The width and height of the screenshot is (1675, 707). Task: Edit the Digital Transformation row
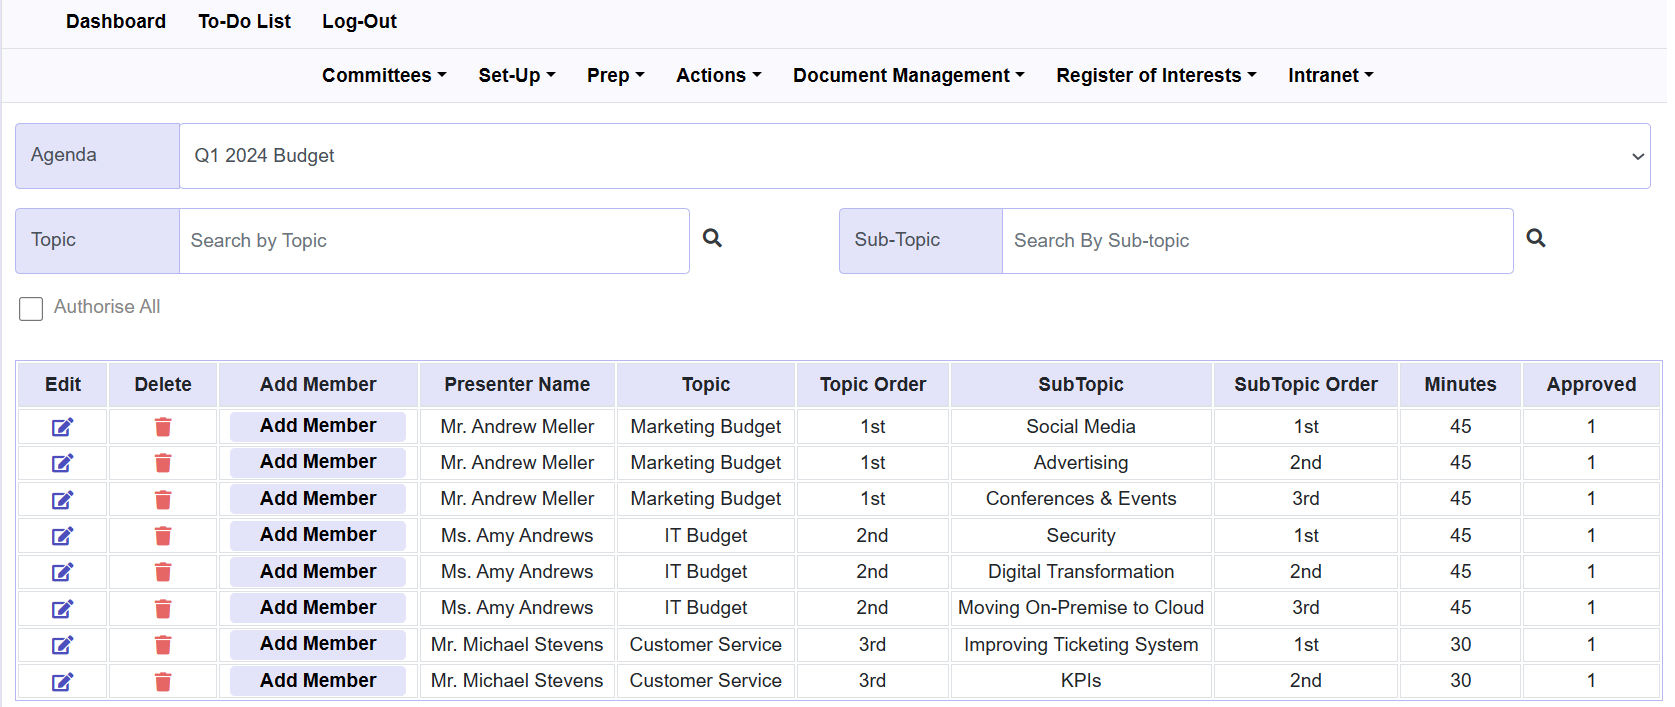click(62, 572)
